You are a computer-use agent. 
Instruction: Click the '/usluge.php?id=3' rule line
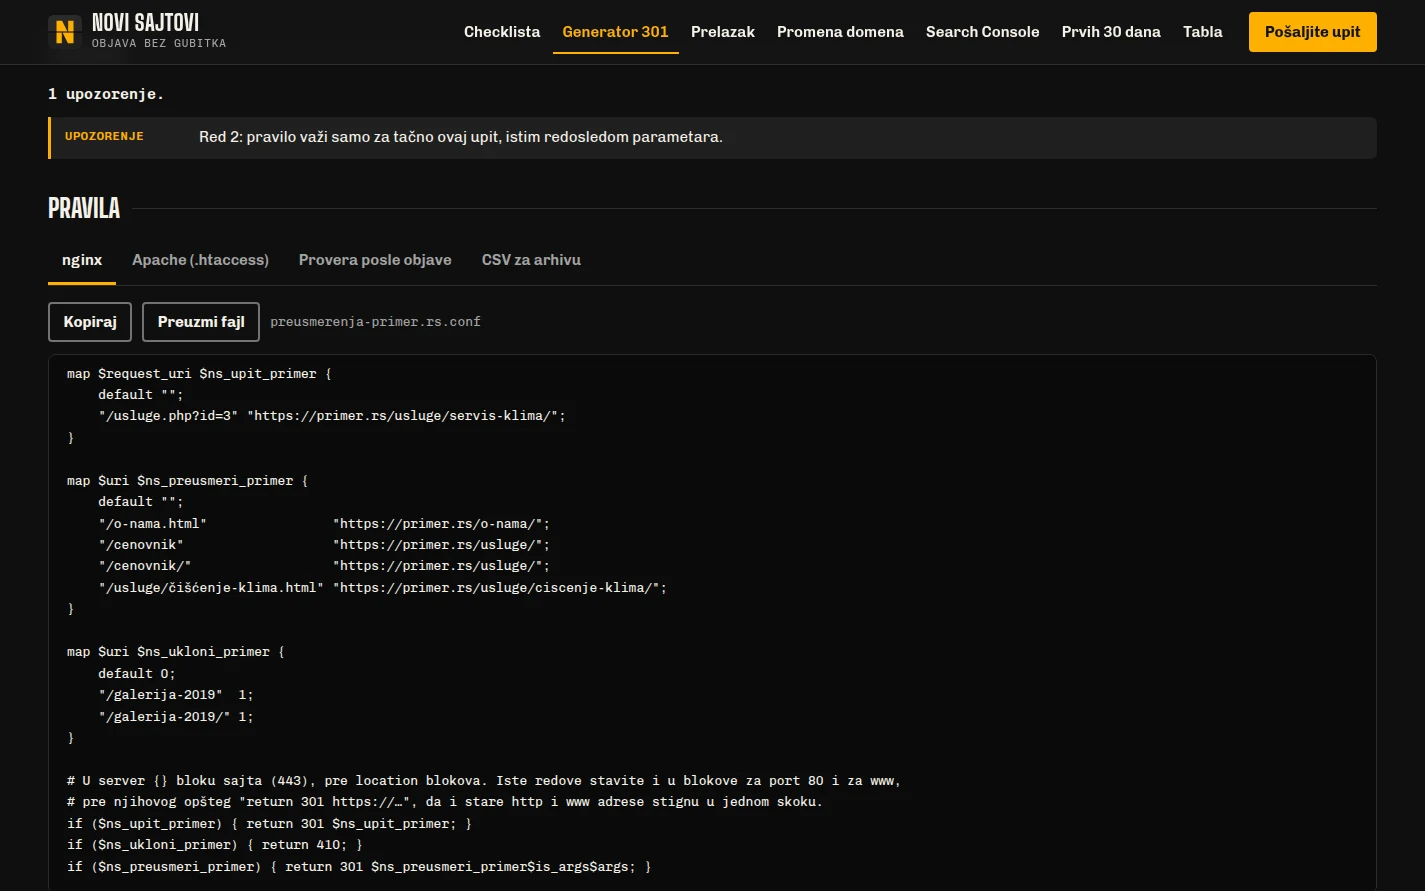point(332,416)
